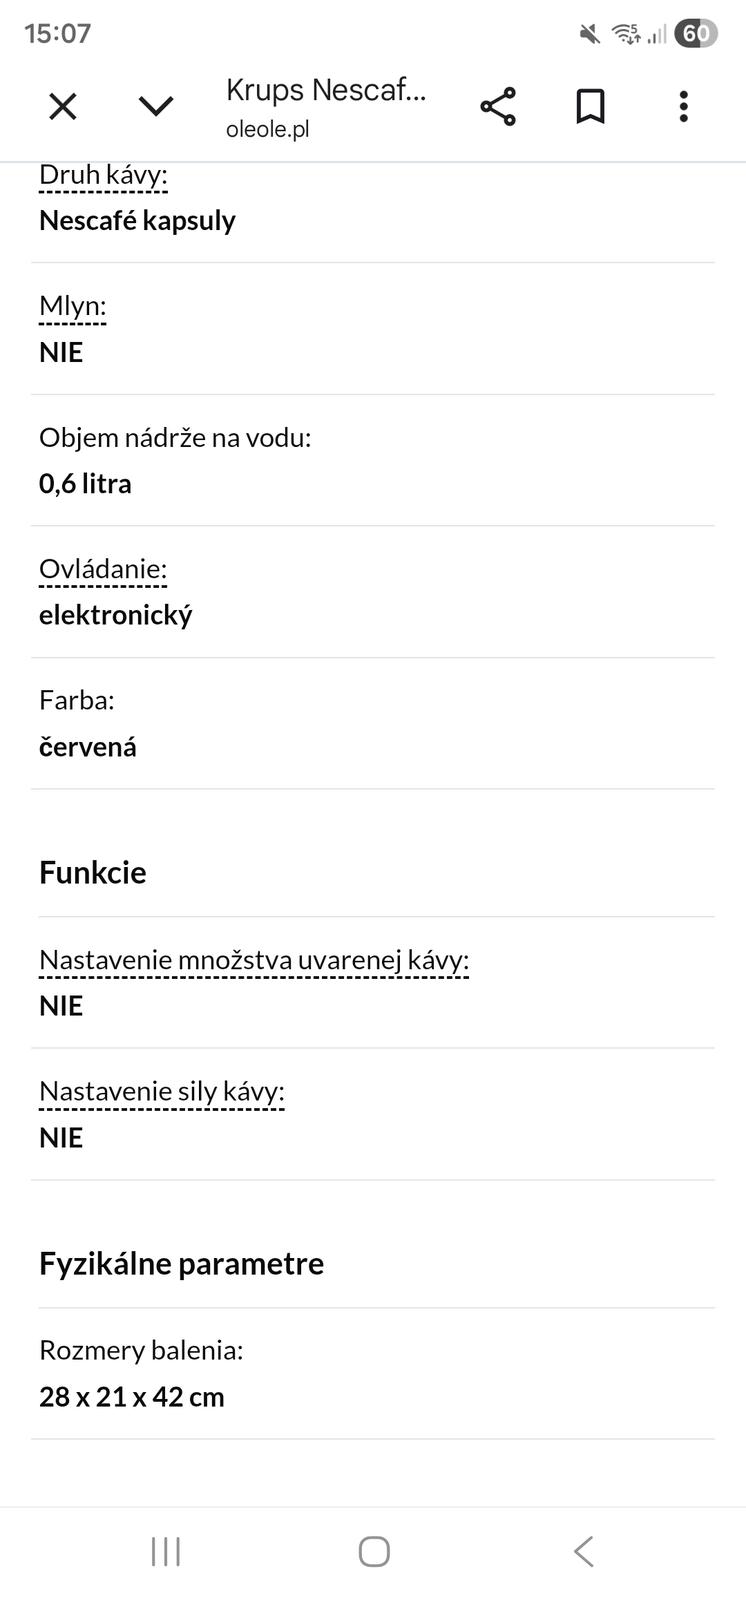The height and width of the screenshot is (1600, 746).
Task: Show the 'Ovládanie' term definition
Action: pyautogui.click(x=103, y=569)
